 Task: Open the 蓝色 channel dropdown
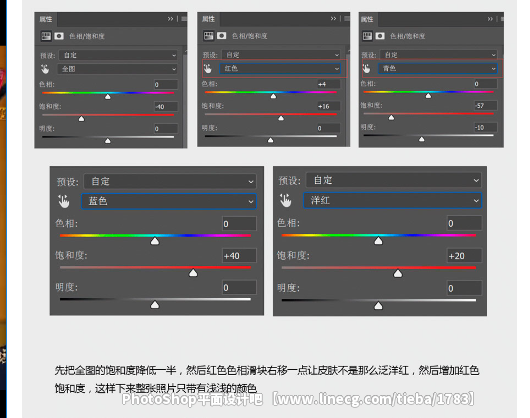[x=169, y=201]
